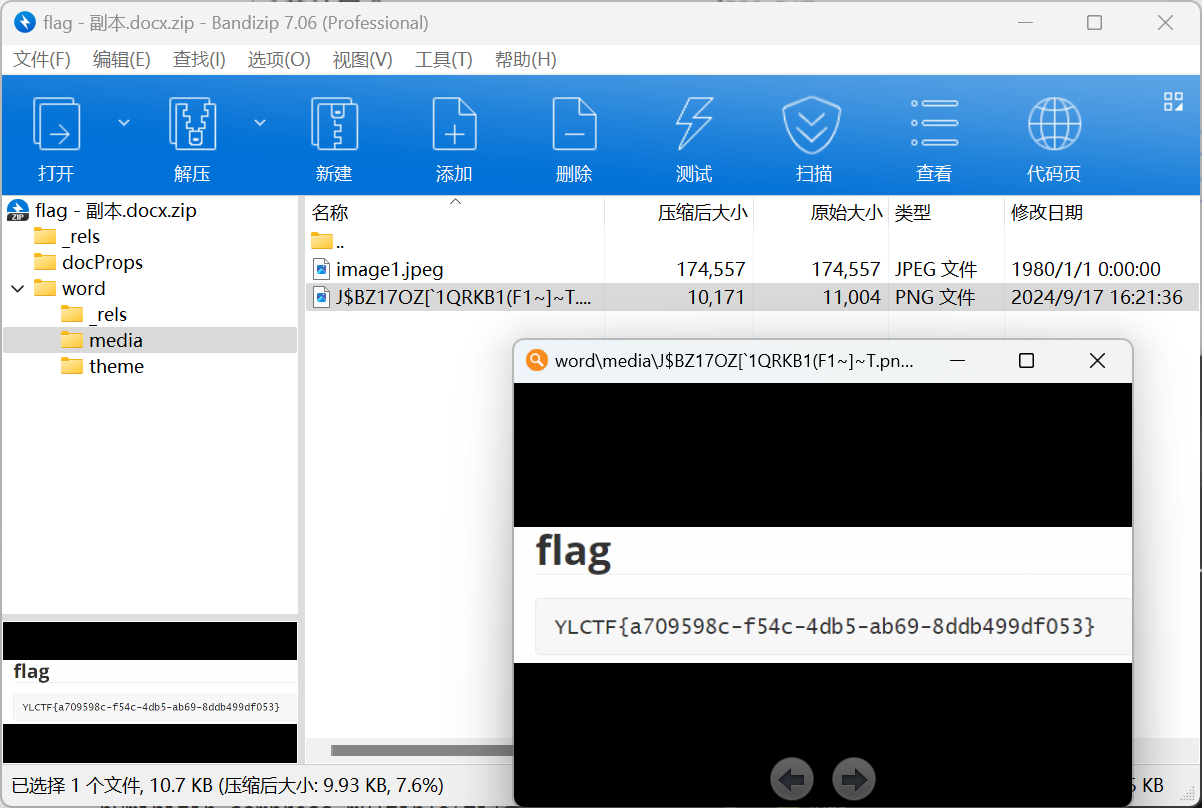Image resolution: width=1202 pixels, height=808 pixels.
Task: Click the horizontal scrollbar in the file list
Action: pos(420,750)
